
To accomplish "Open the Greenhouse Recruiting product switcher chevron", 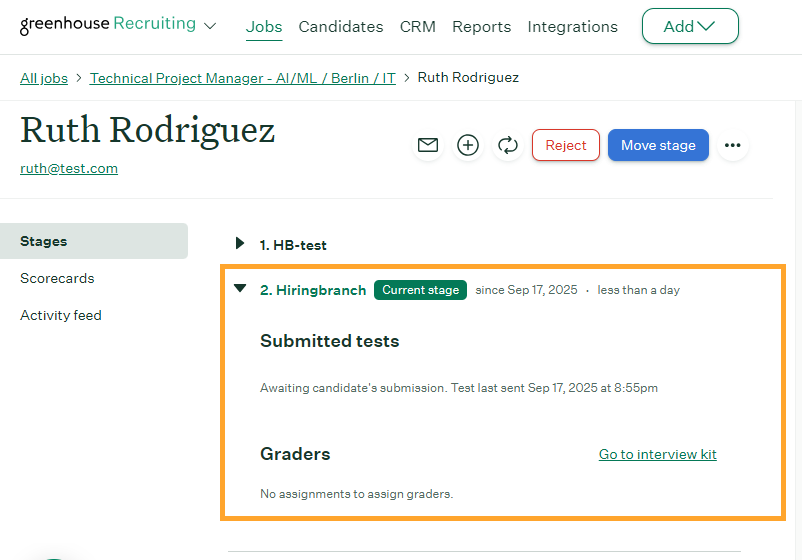I will [x=210, y=26].
